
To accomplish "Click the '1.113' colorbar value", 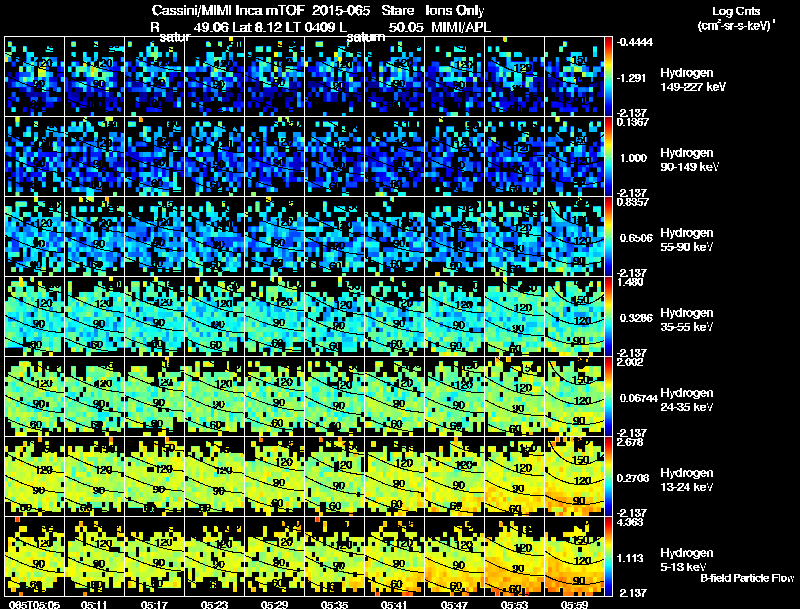I will 632,559.
